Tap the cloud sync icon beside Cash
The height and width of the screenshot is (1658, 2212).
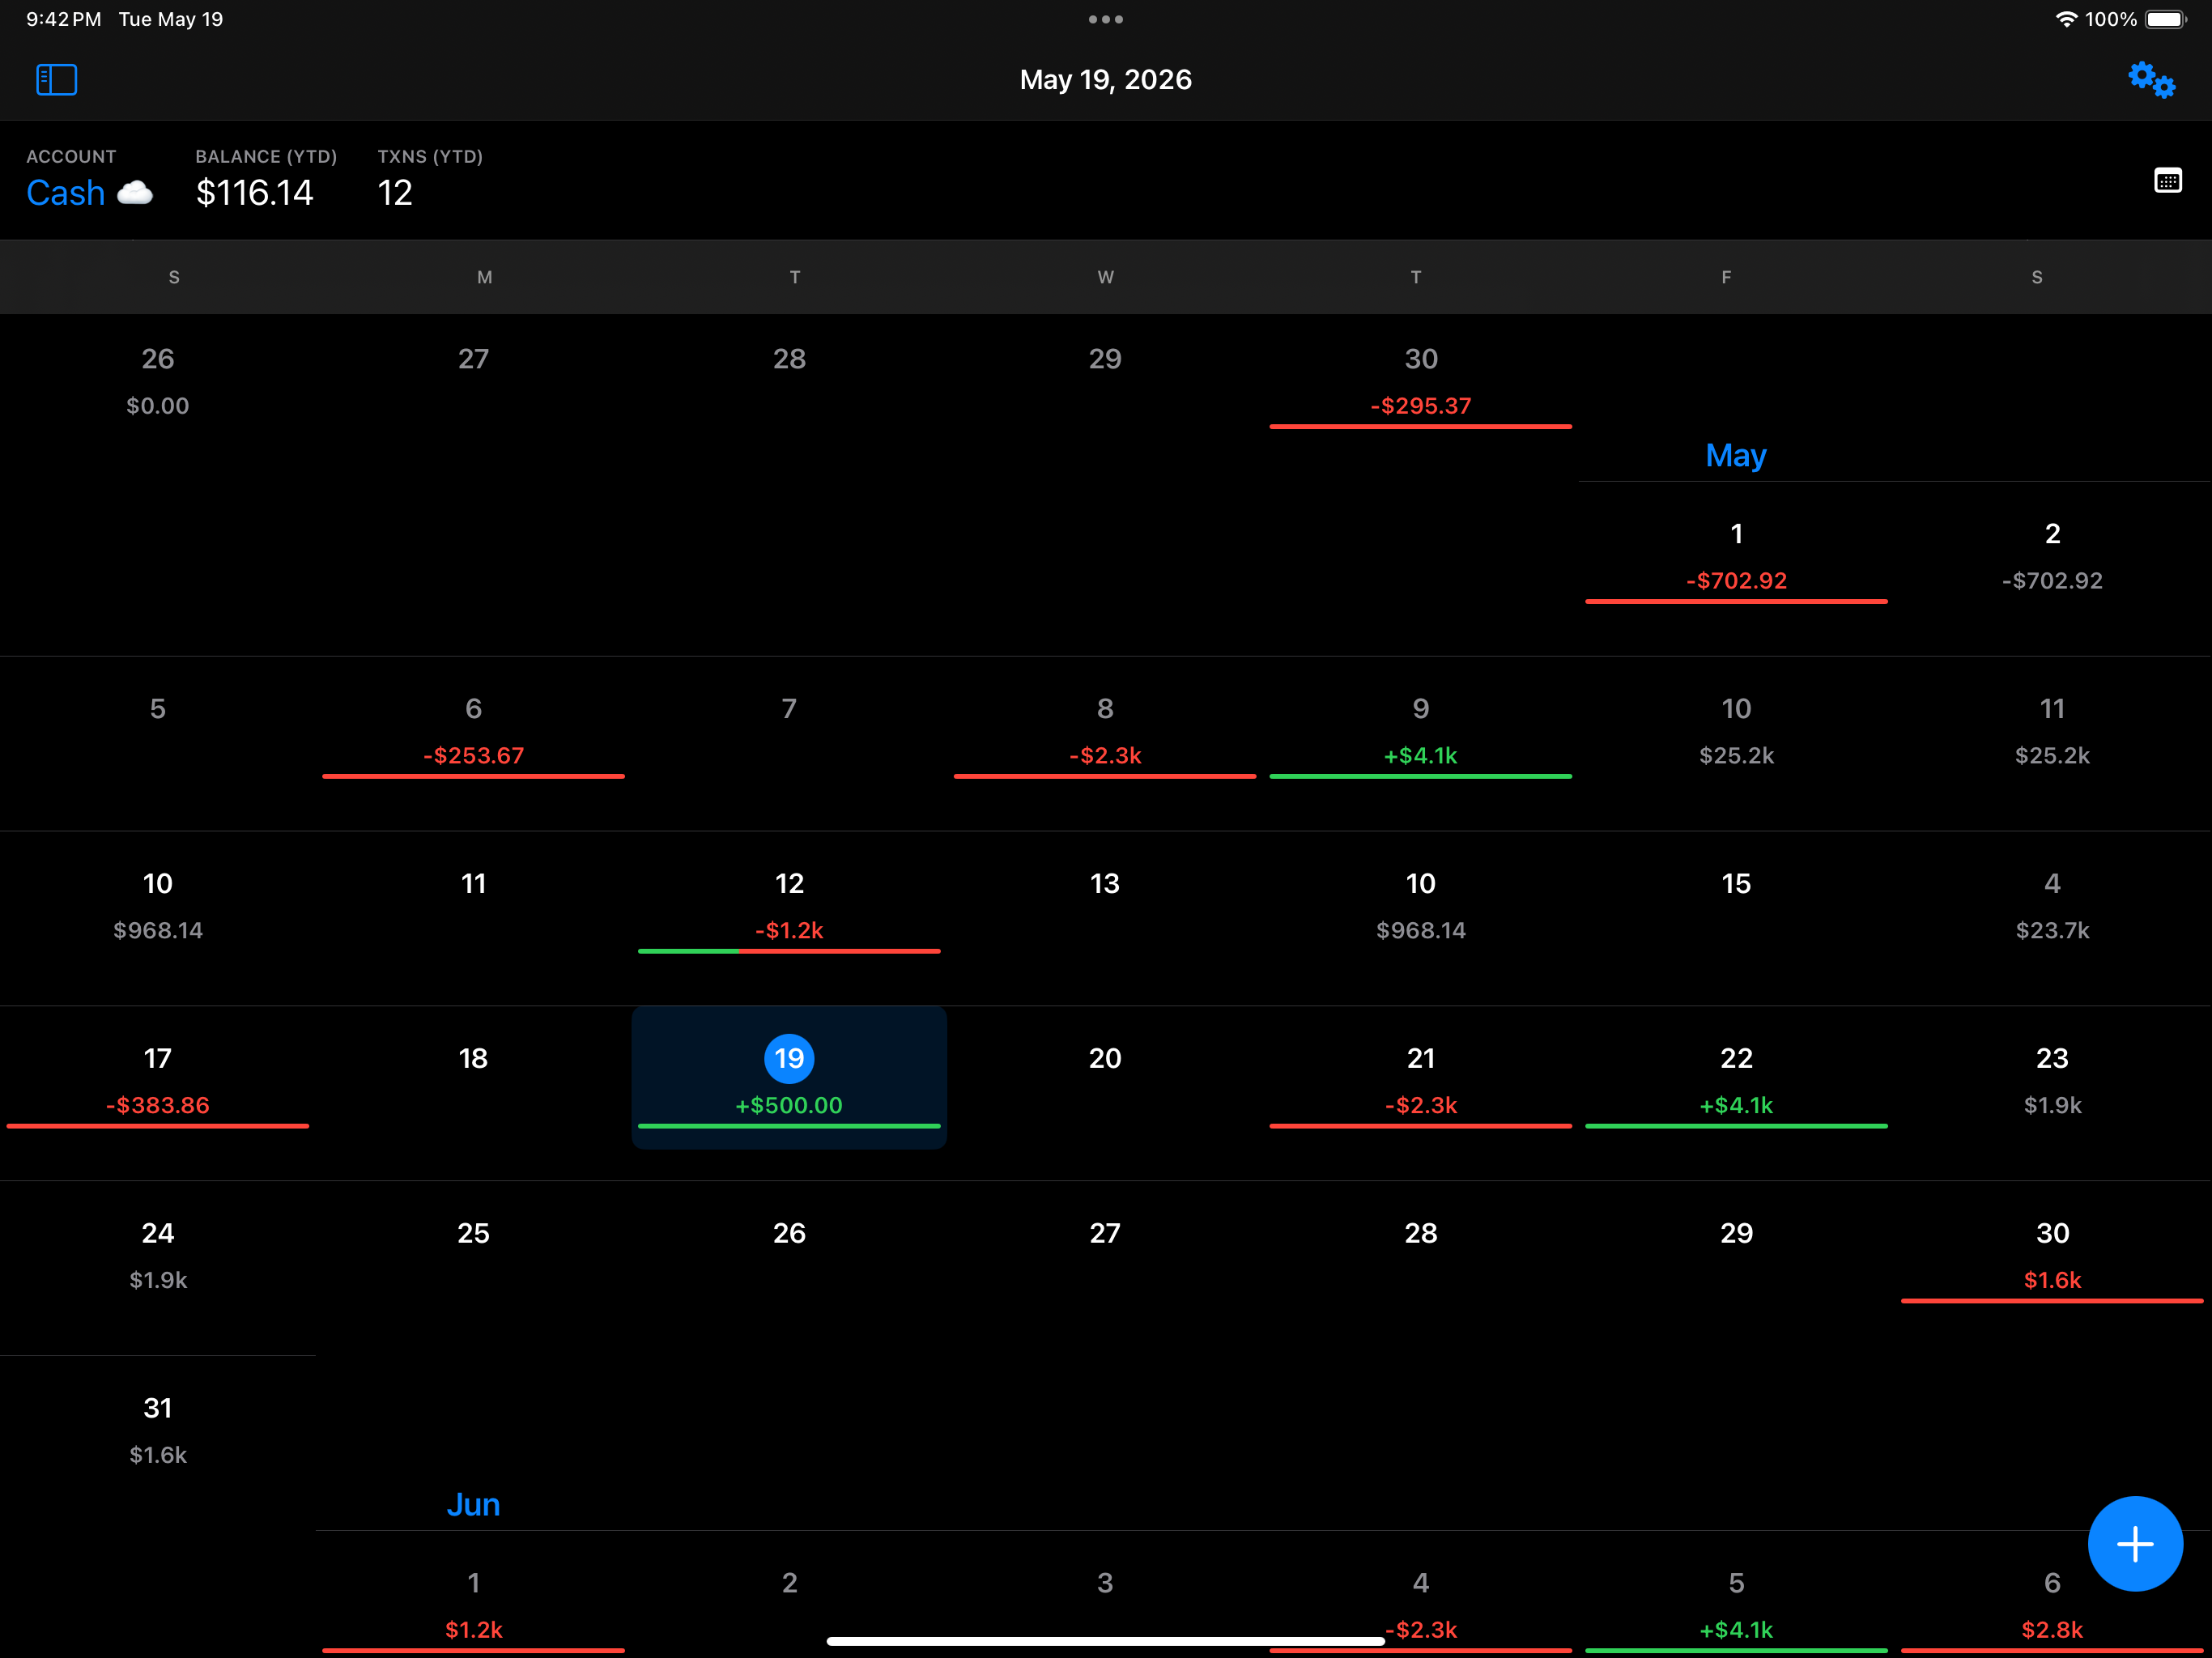135,193
